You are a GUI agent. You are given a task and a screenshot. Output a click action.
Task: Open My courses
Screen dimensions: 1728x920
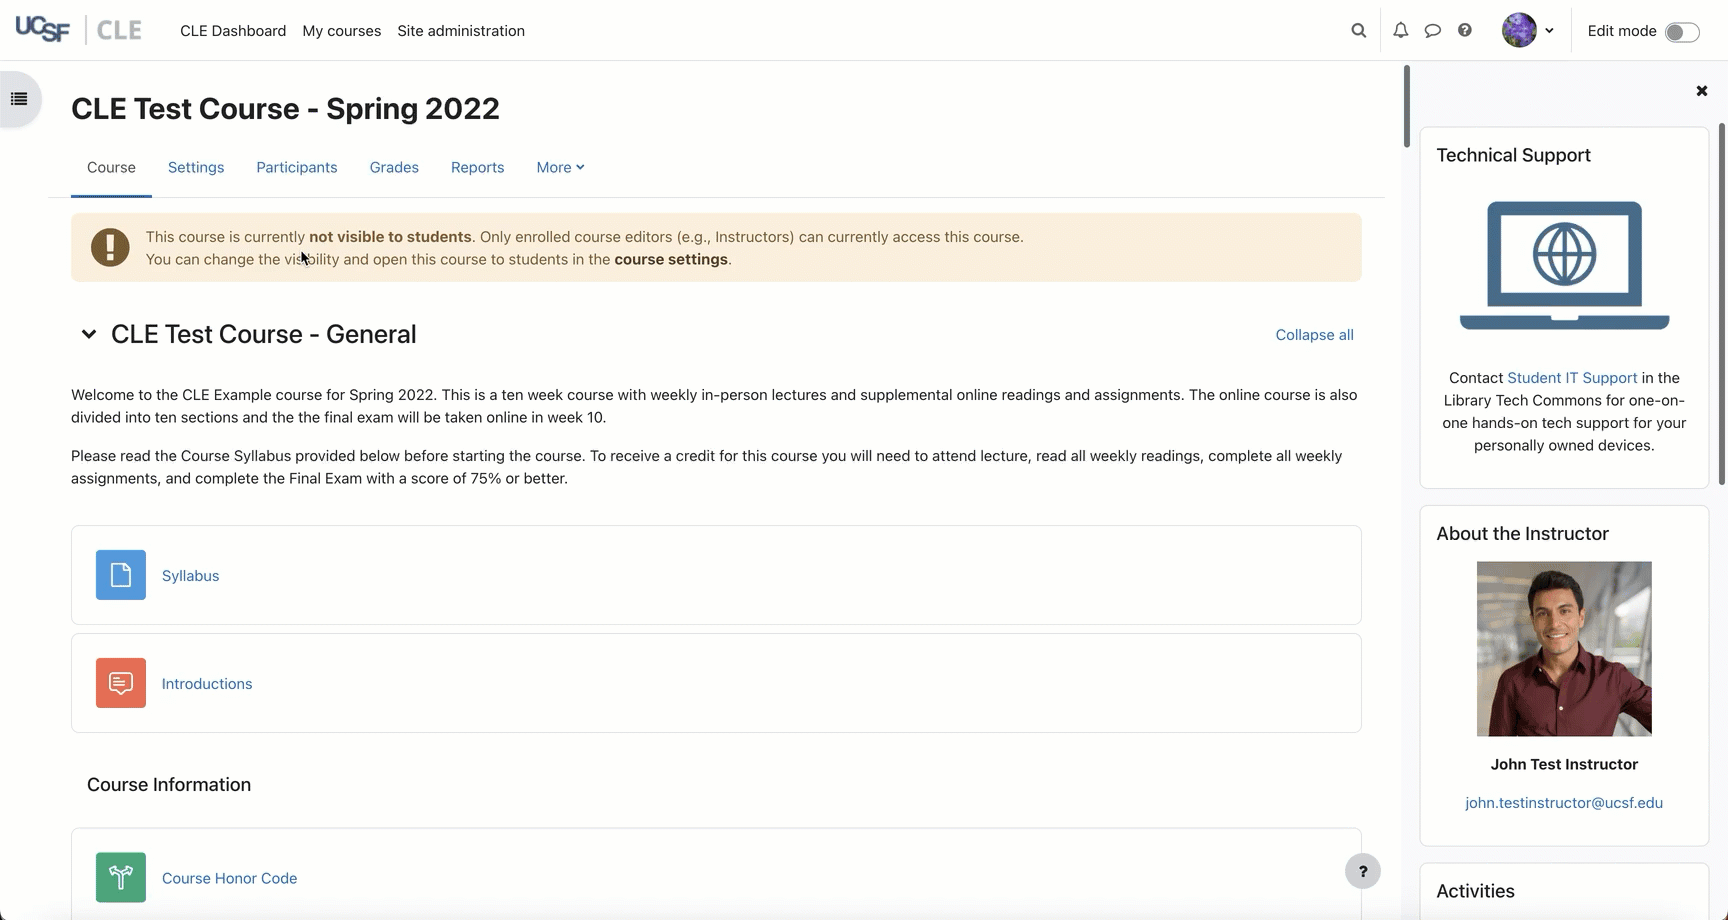[341, 31]
